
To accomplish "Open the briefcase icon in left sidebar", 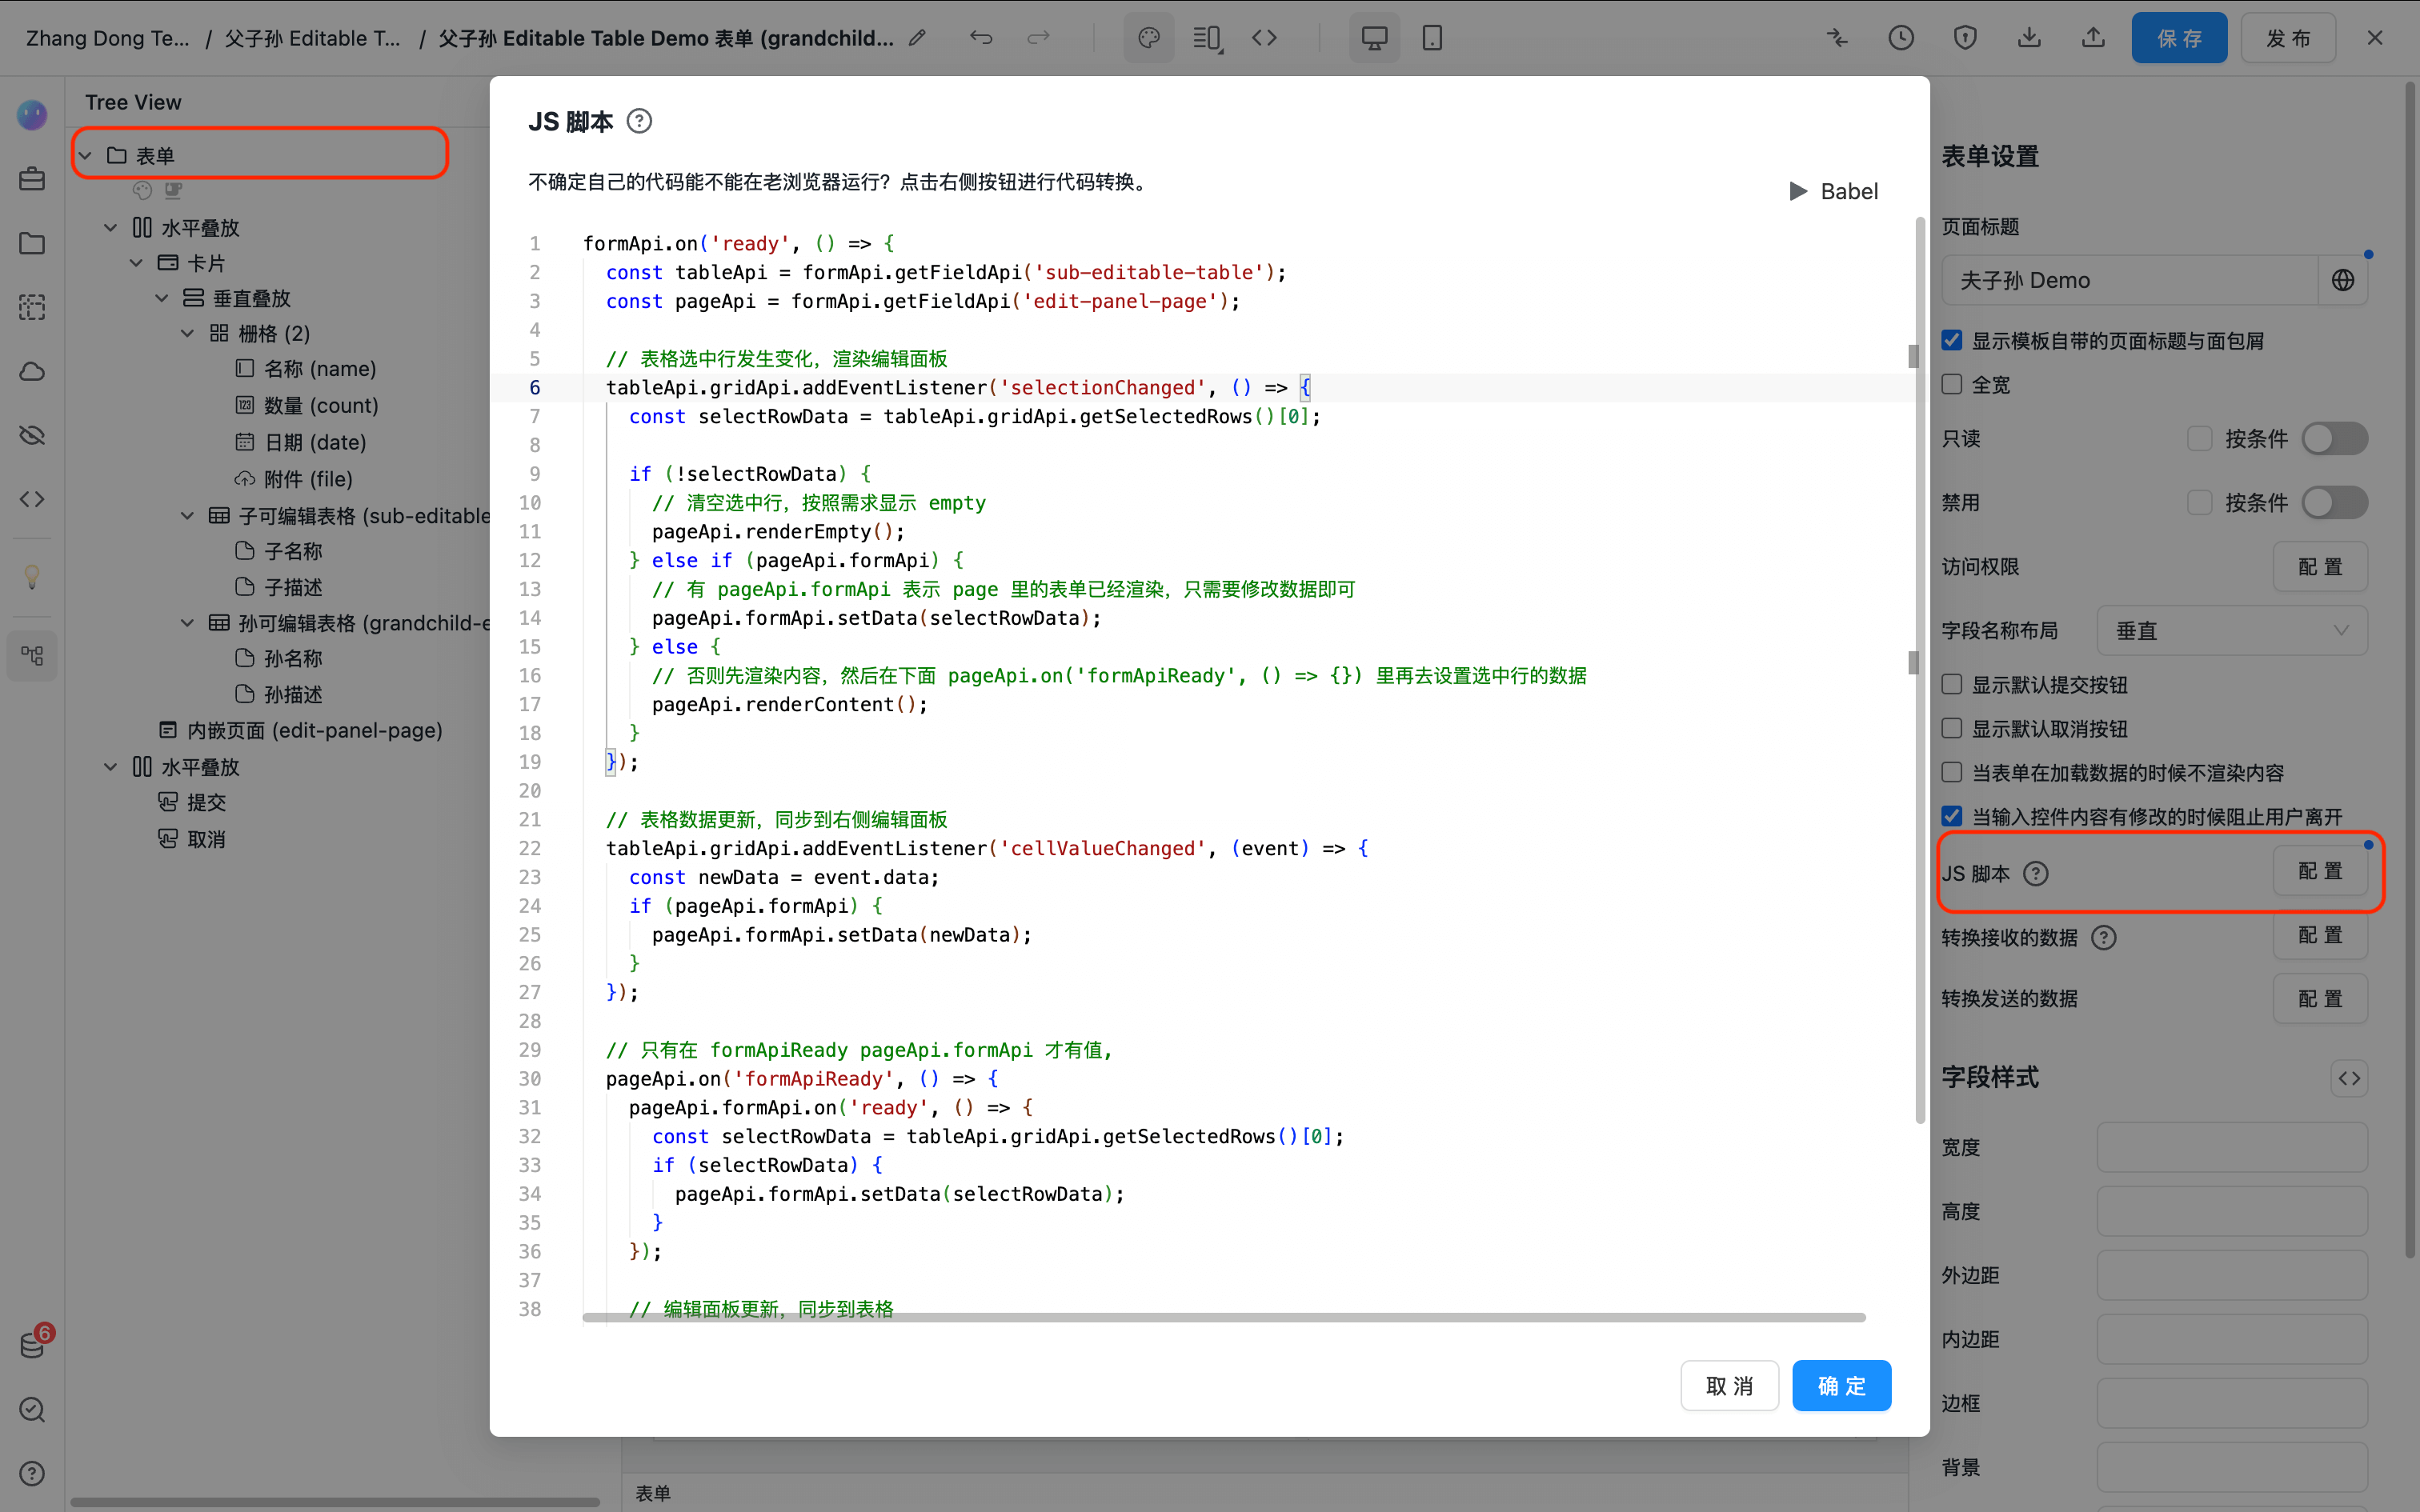I will [32, 179].
